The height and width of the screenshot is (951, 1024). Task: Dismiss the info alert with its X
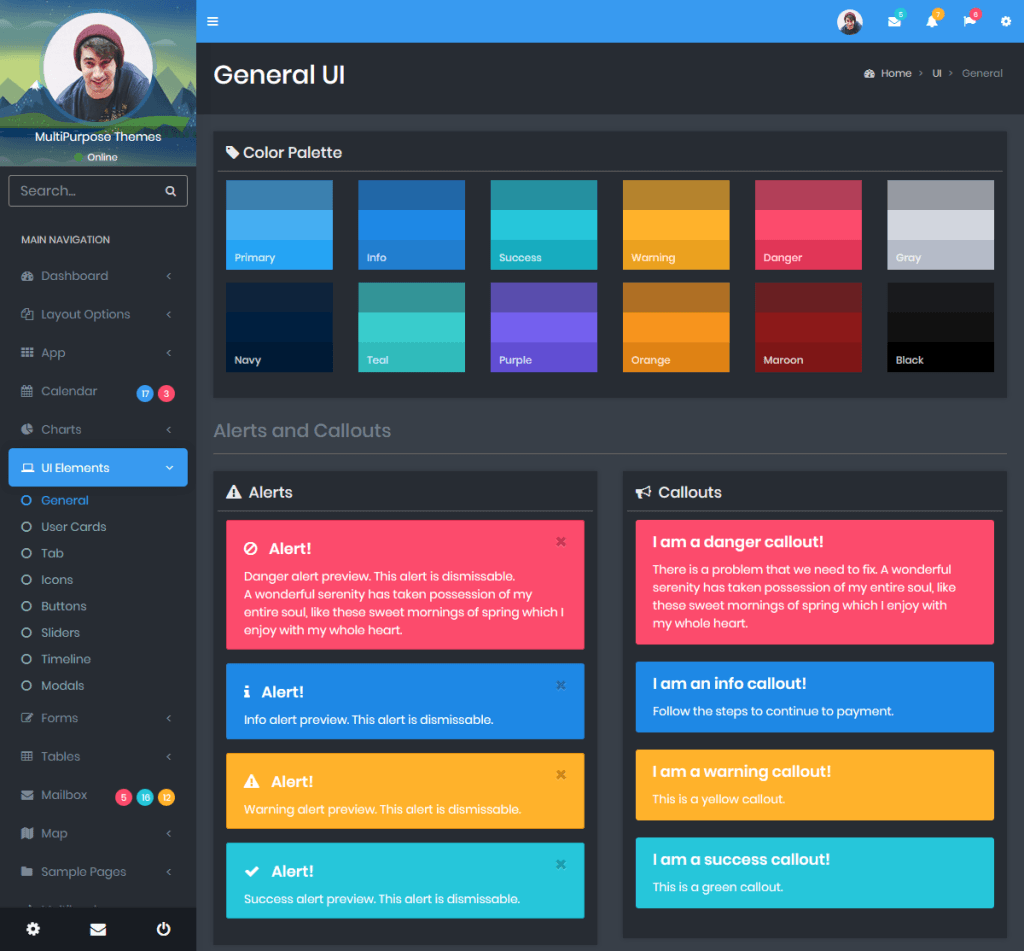[x=560, y=685]
